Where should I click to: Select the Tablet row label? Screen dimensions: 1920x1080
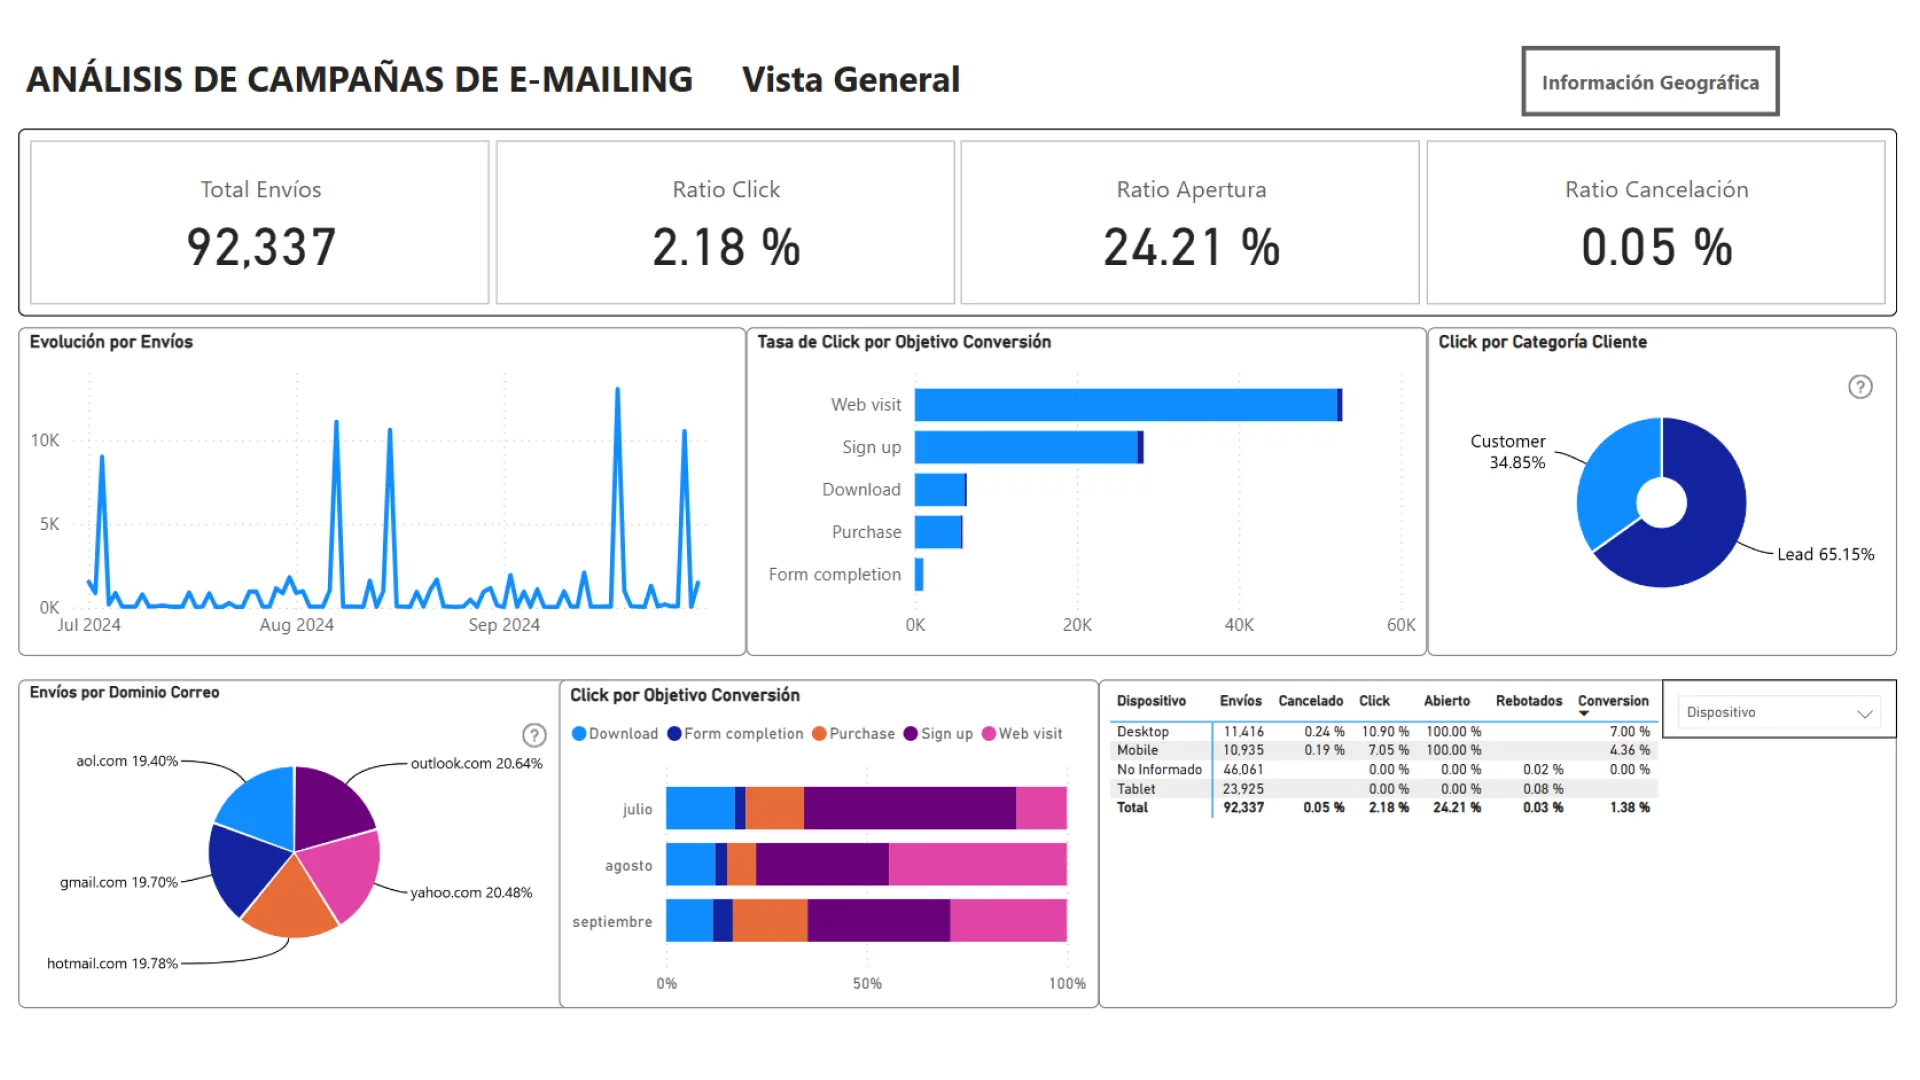(1136, 789)
